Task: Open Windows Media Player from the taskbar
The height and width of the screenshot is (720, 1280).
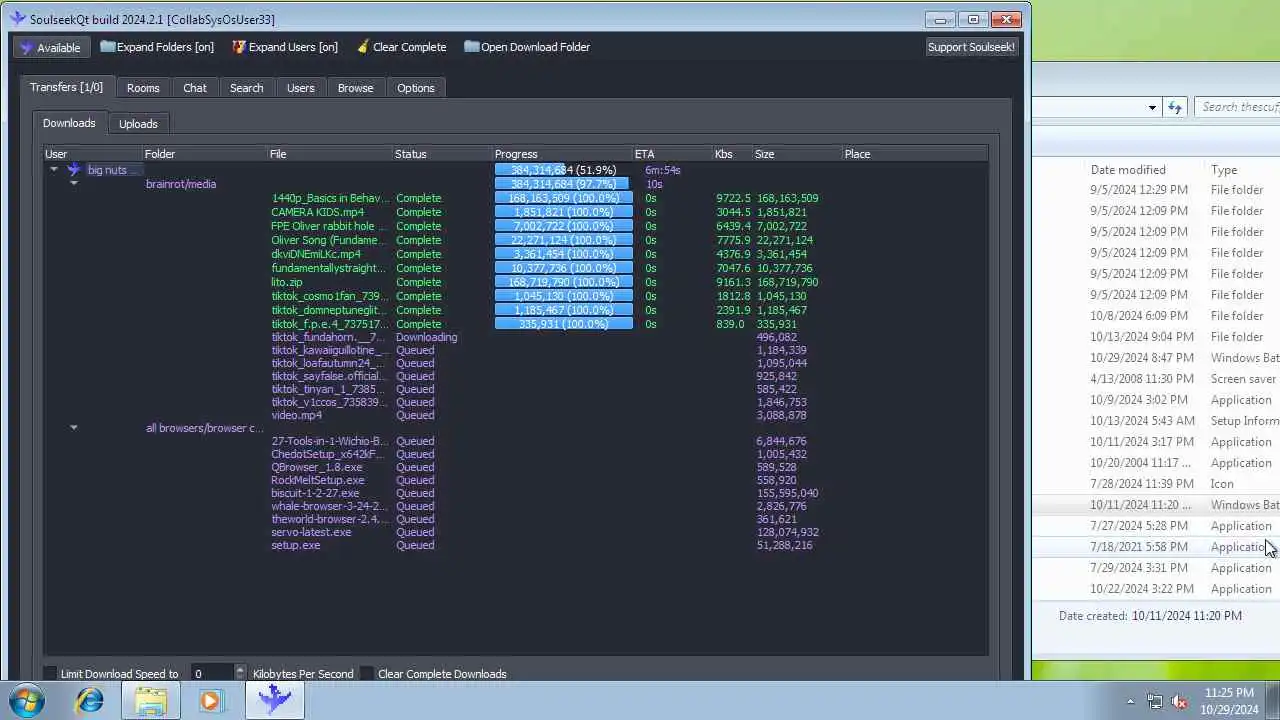Action: click(x=210, y=700)
